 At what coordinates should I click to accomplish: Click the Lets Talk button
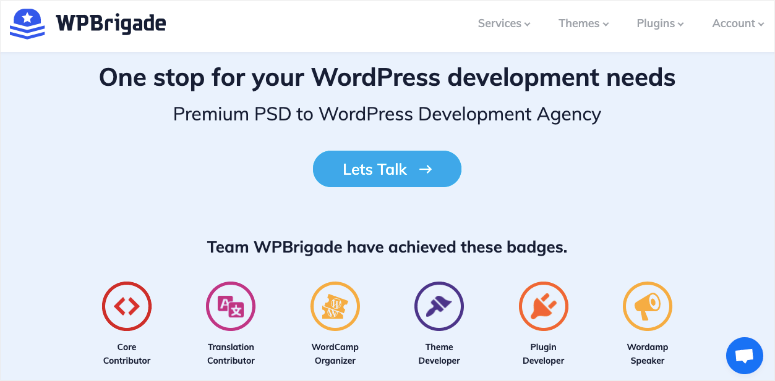coord(387,169)
